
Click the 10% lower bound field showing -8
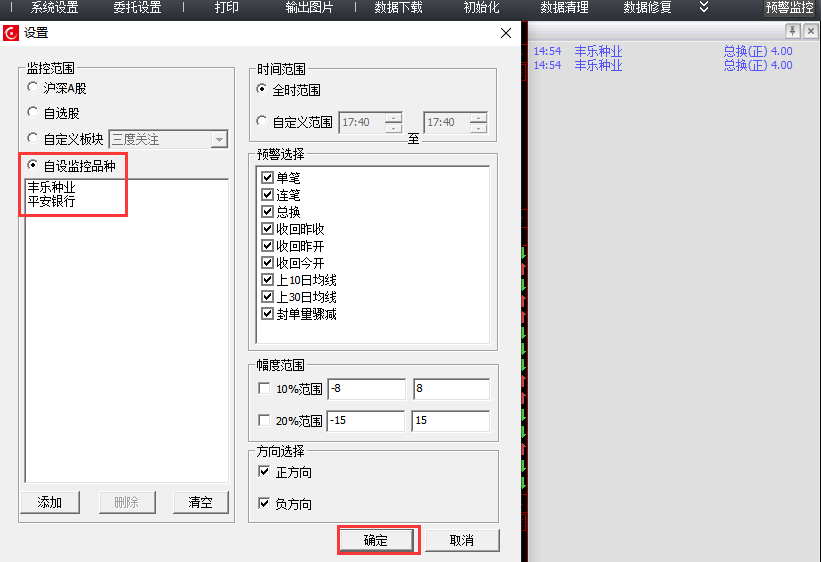367,389
